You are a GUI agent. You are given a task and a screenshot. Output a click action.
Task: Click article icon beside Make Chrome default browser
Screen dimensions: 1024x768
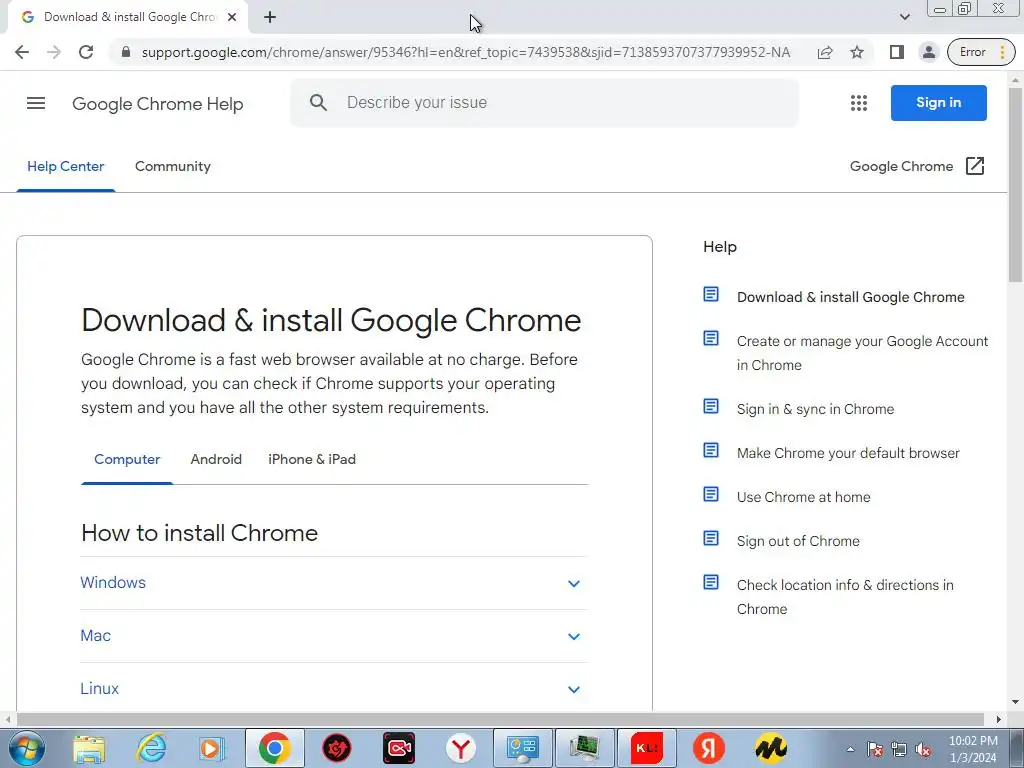point(711,451)
